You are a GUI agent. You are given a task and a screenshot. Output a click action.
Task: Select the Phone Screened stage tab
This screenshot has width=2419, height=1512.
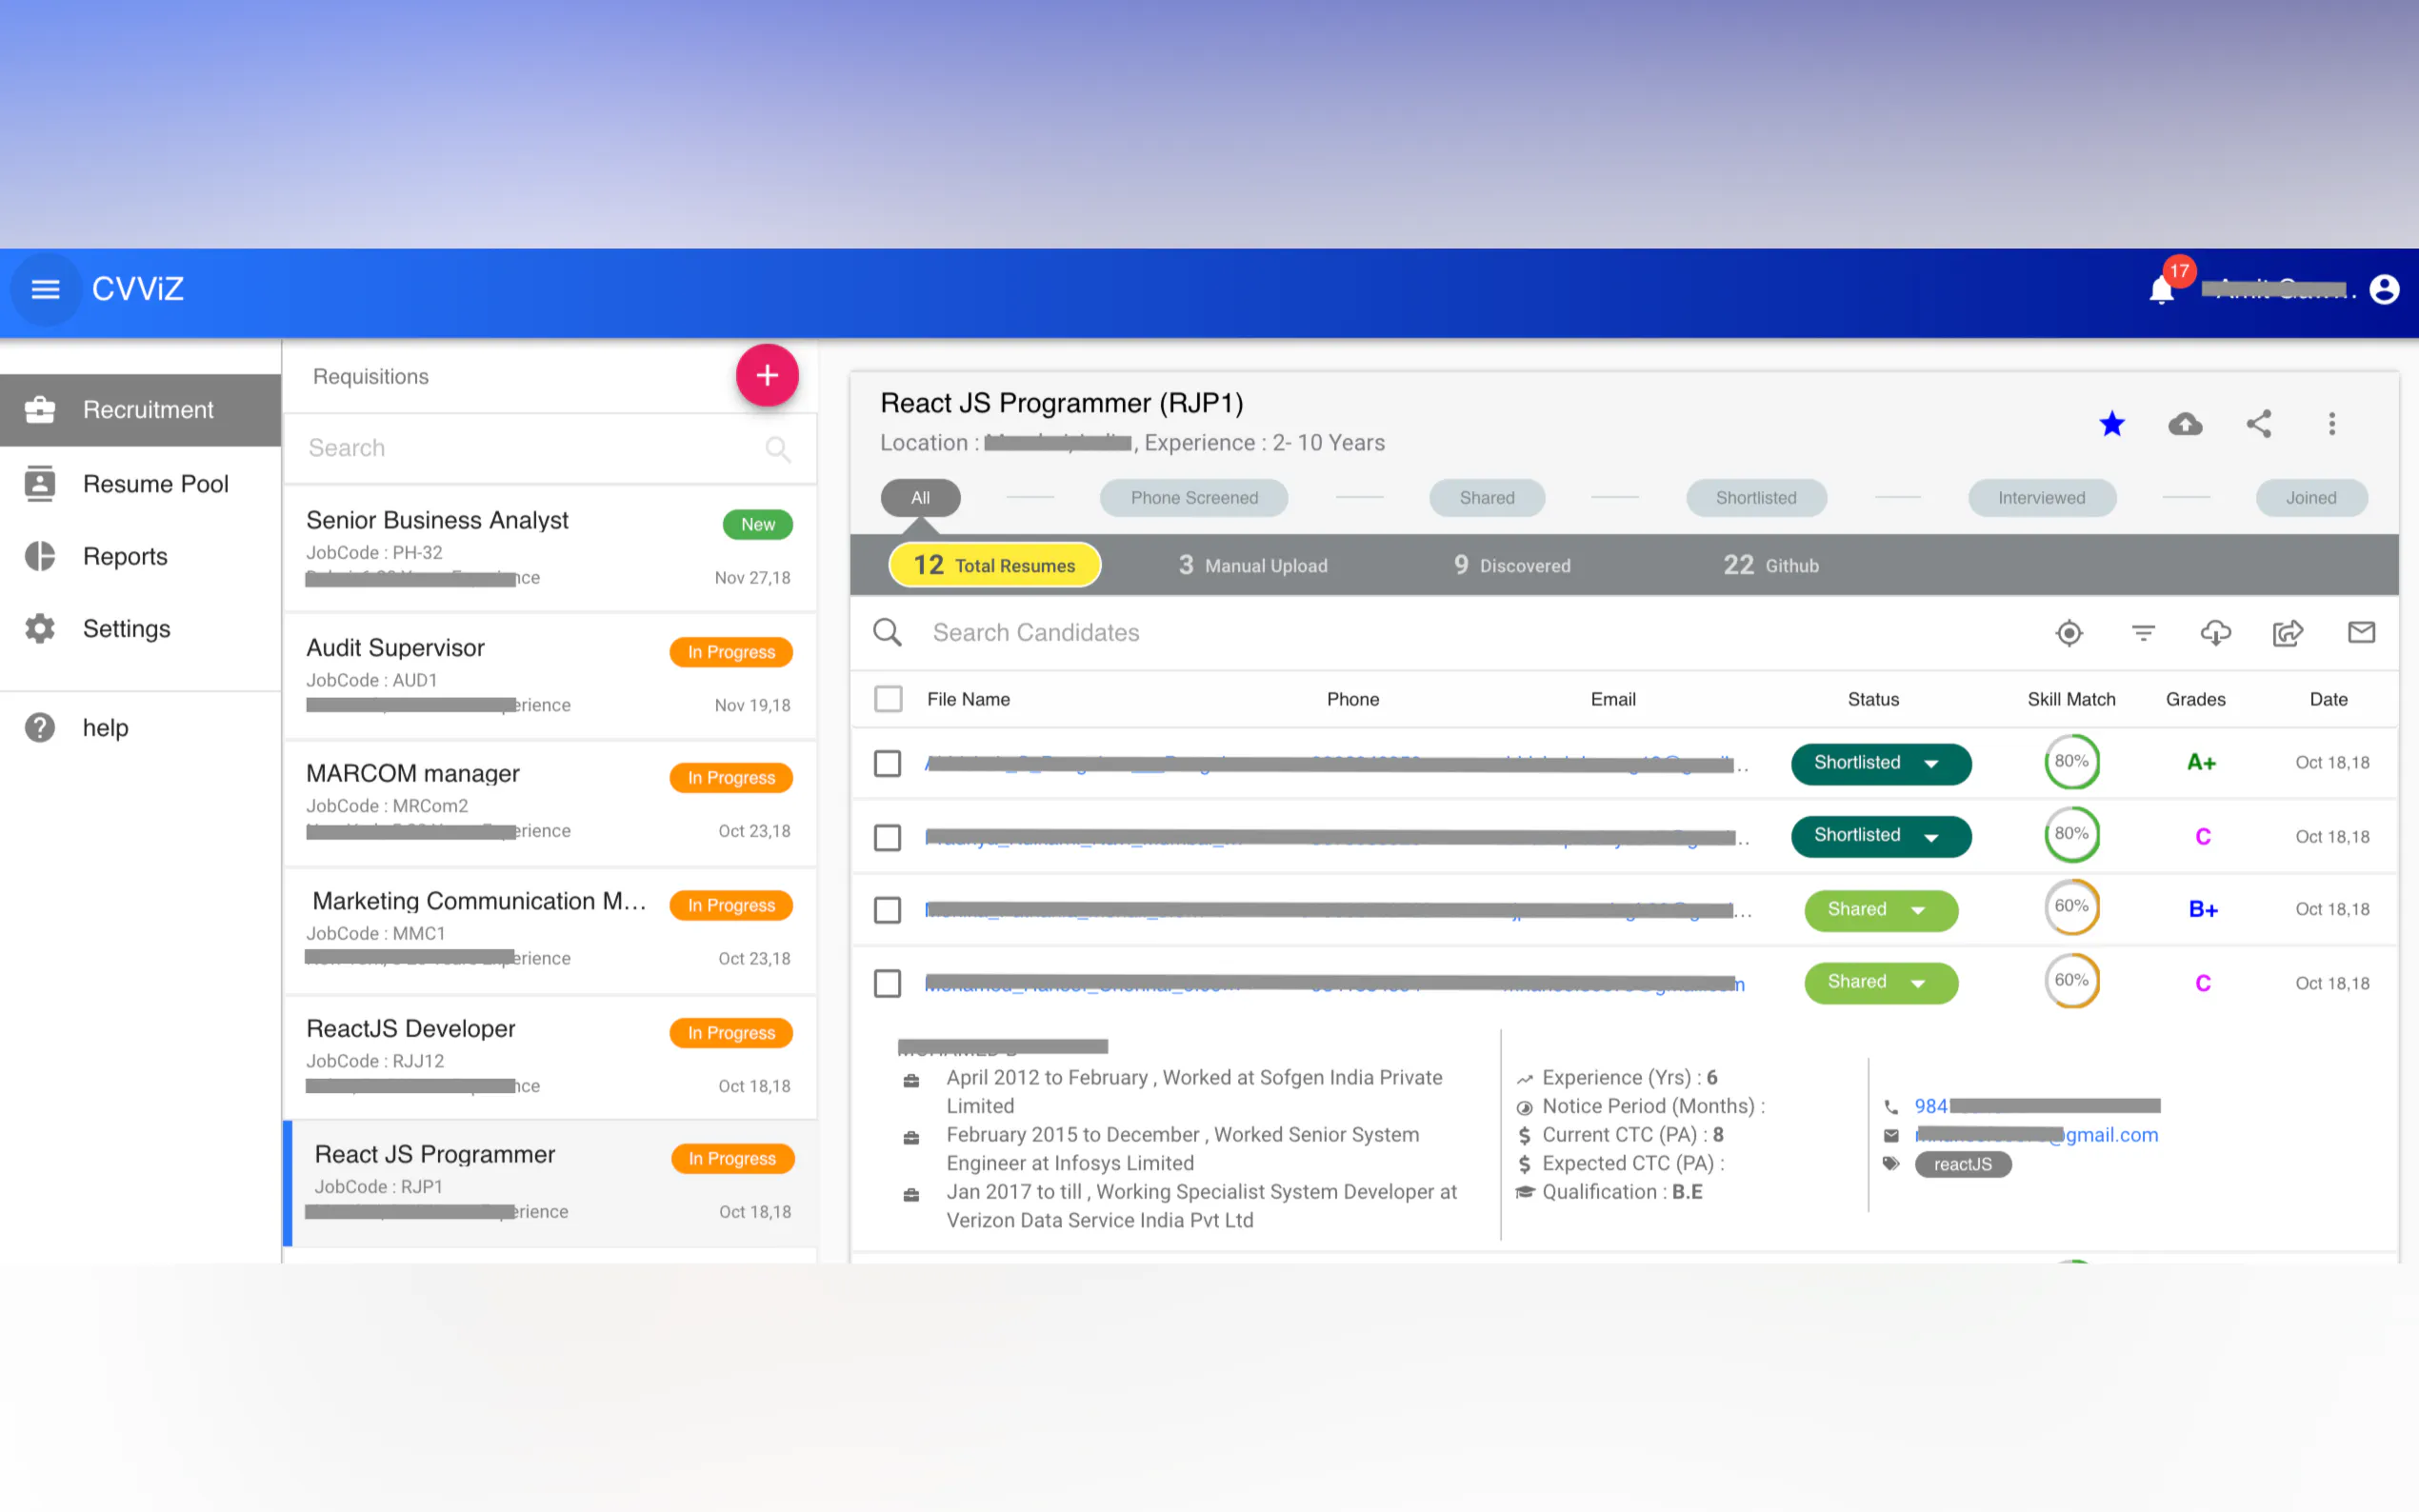[1194, 498]
